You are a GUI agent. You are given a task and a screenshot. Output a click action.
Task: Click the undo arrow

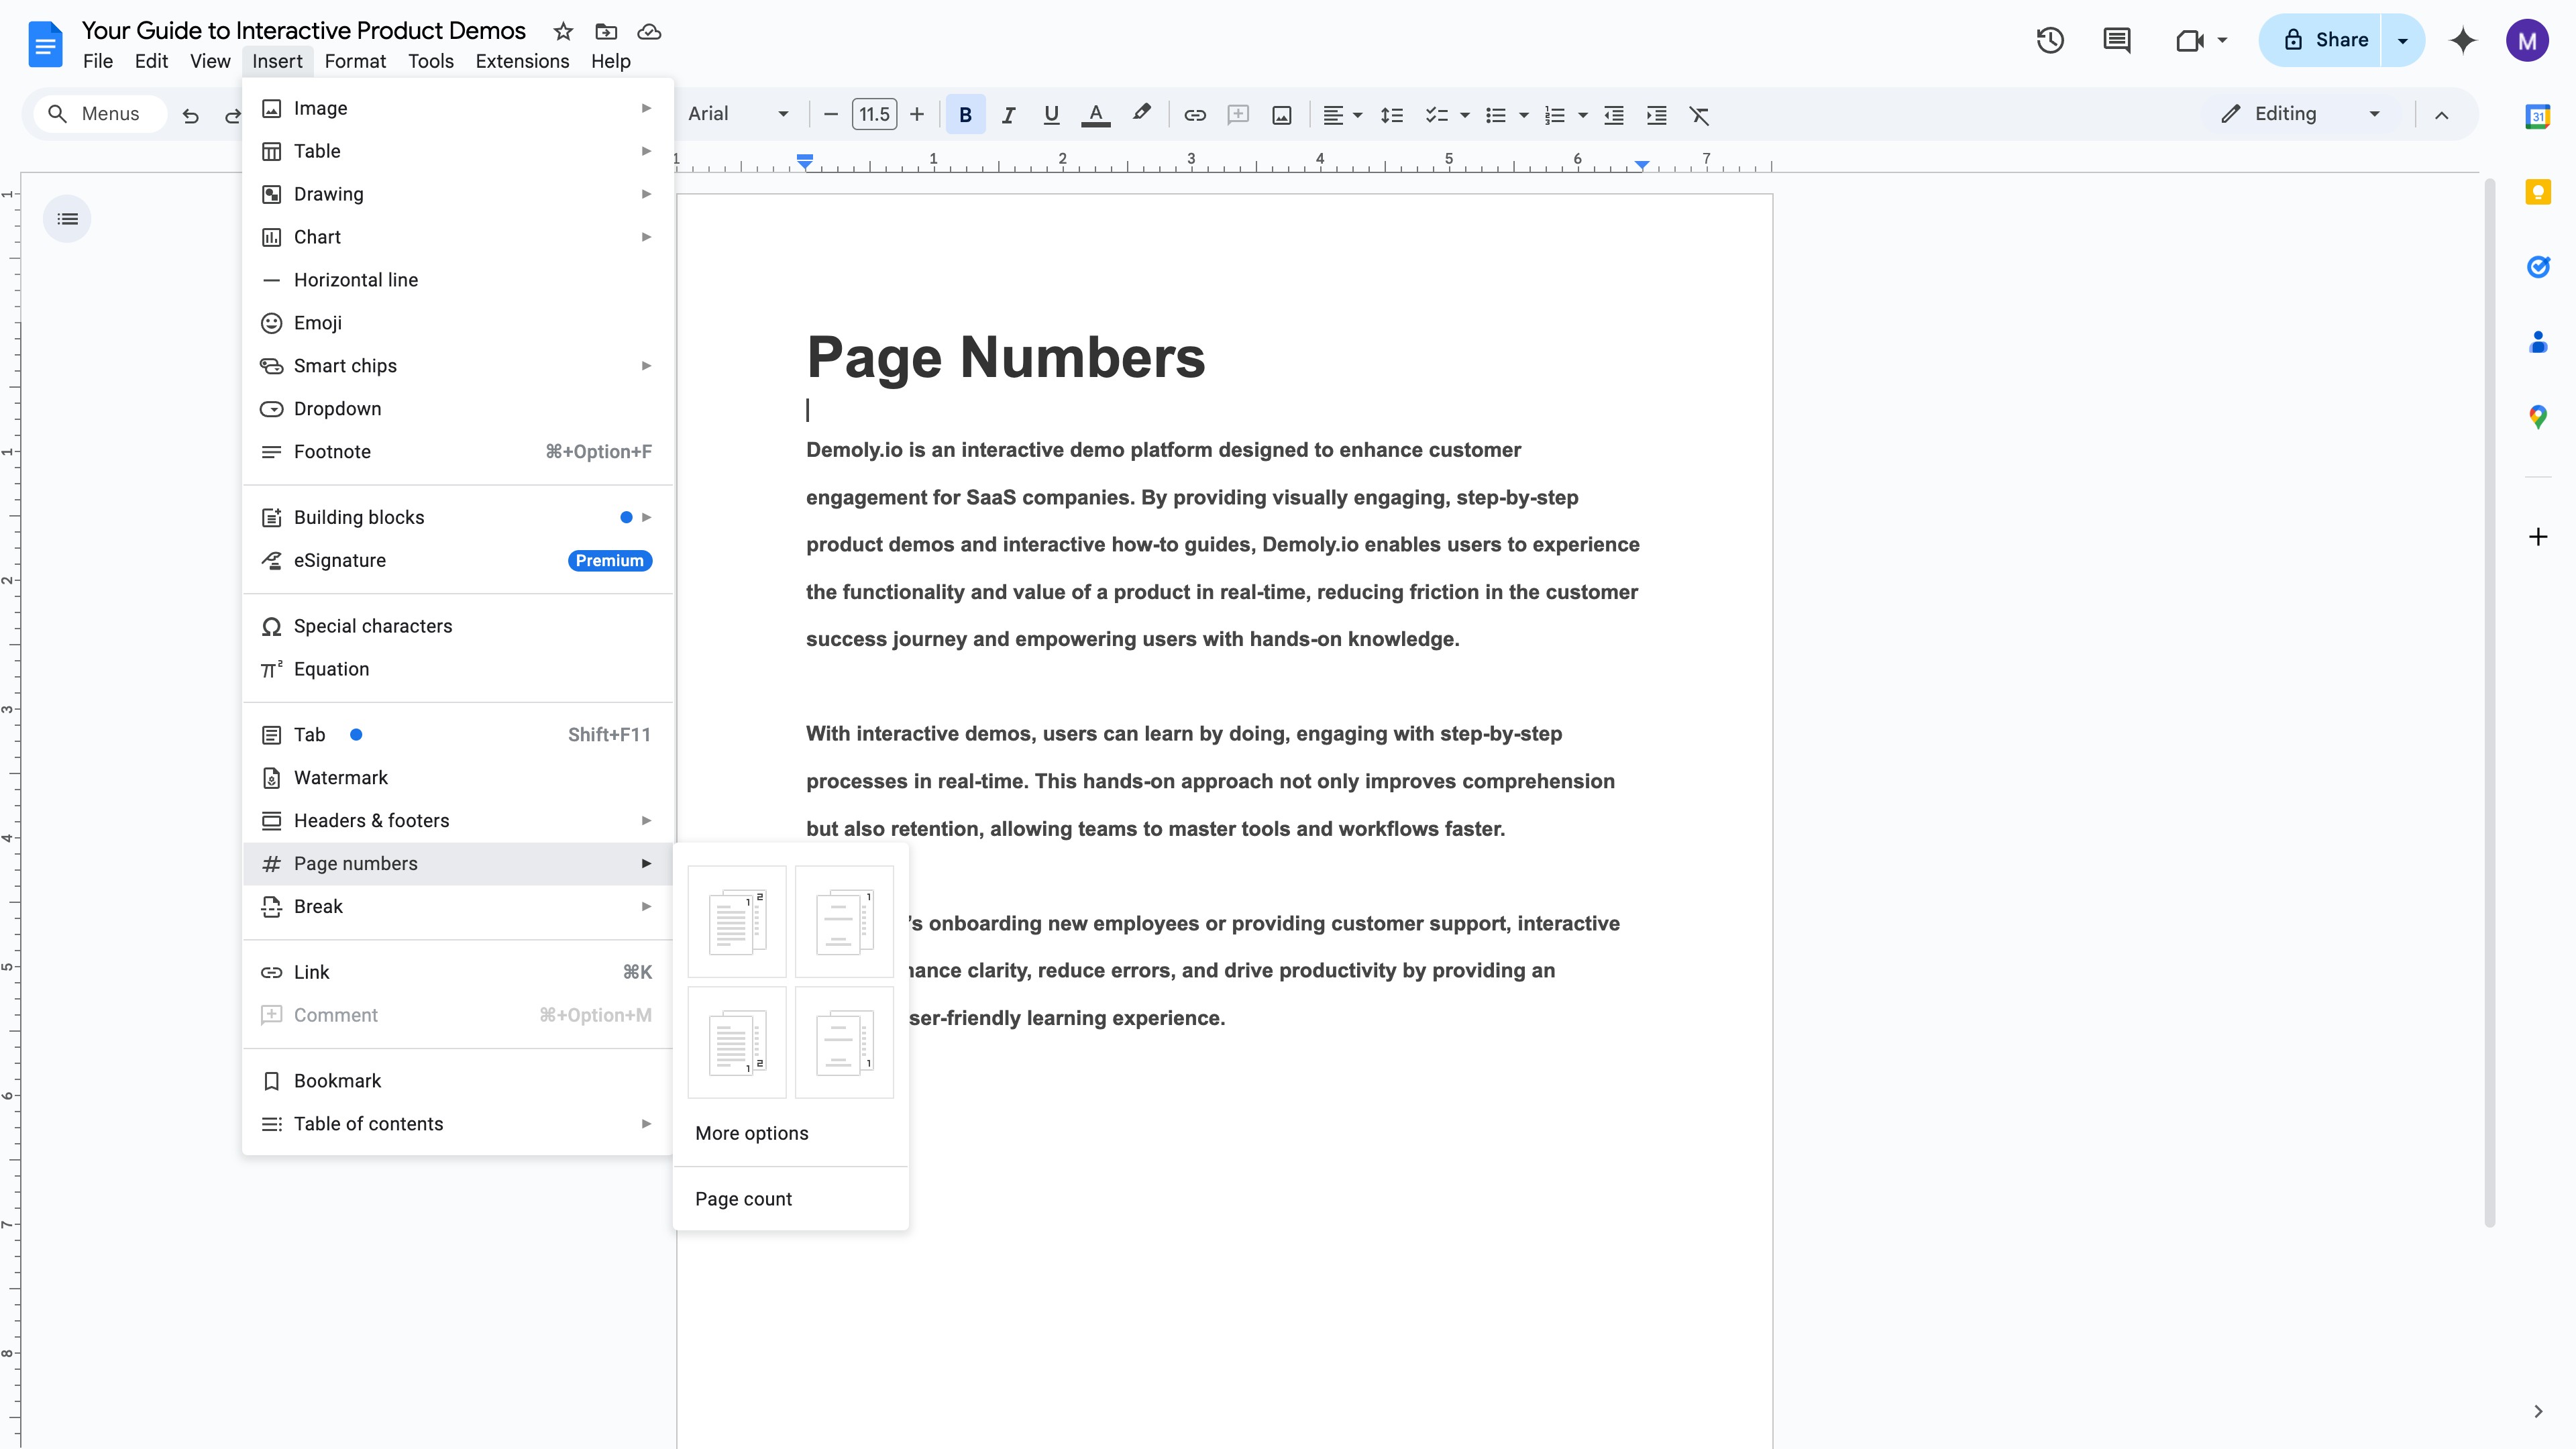[x=190, y=115]
